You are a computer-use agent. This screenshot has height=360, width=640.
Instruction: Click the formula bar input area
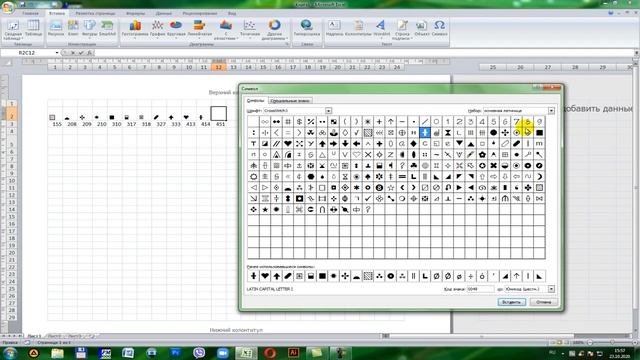363,53
